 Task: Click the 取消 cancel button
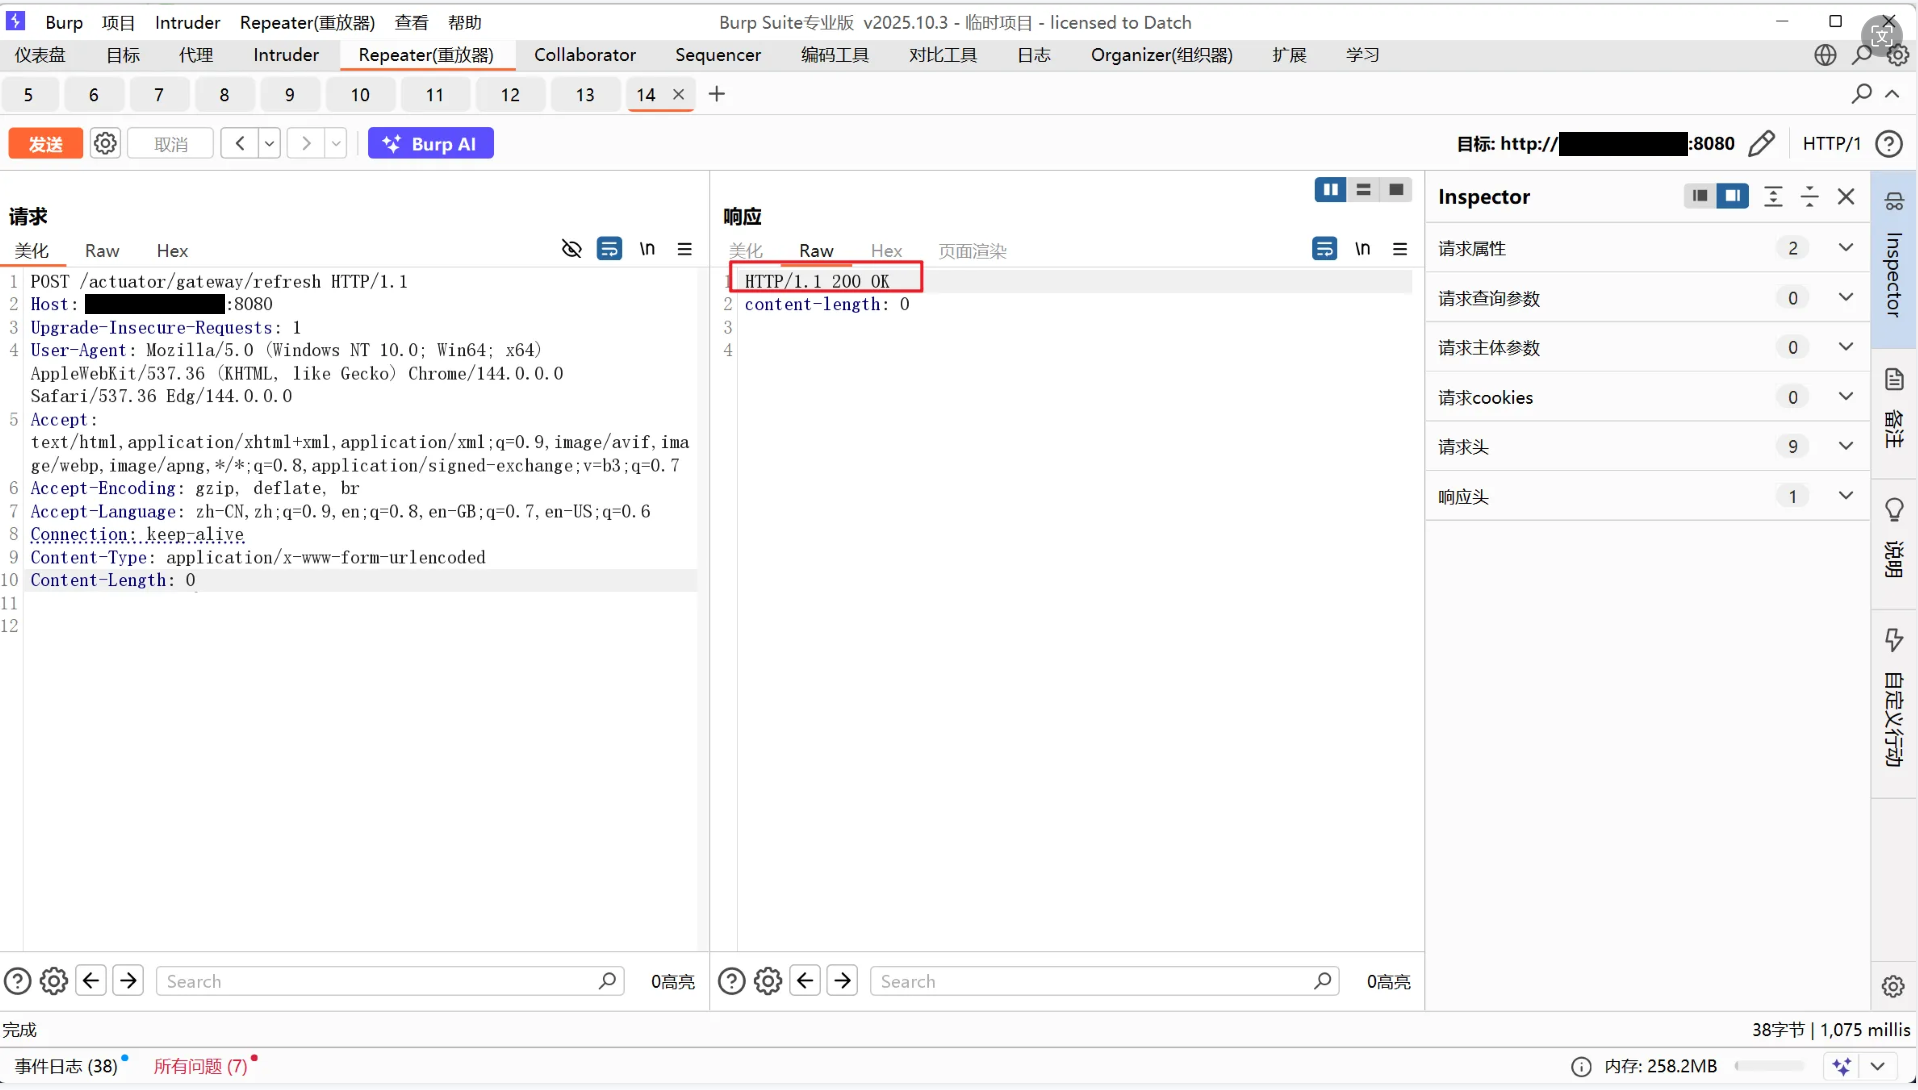tap(171, 144)
